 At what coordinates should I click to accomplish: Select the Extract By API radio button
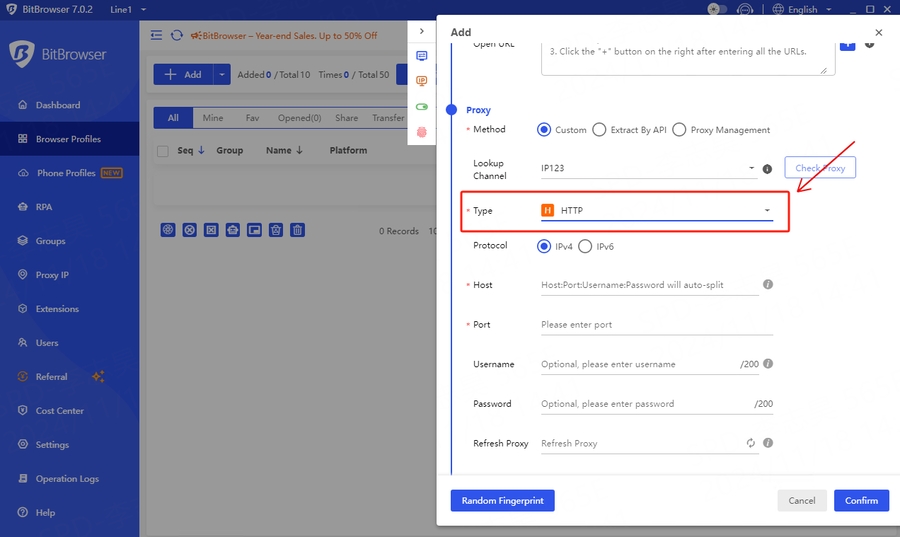(x=599, y=129)
